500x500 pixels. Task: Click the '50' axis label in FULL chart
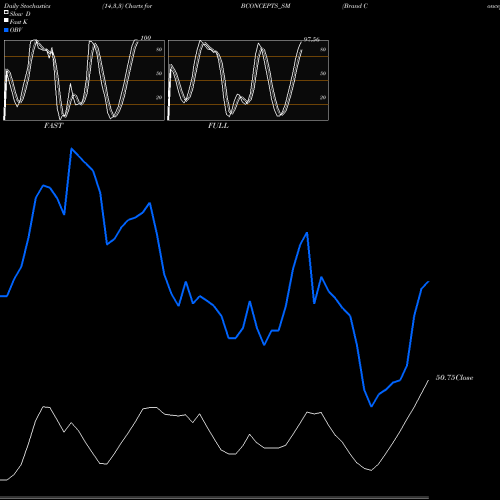(x=323, y=73)
